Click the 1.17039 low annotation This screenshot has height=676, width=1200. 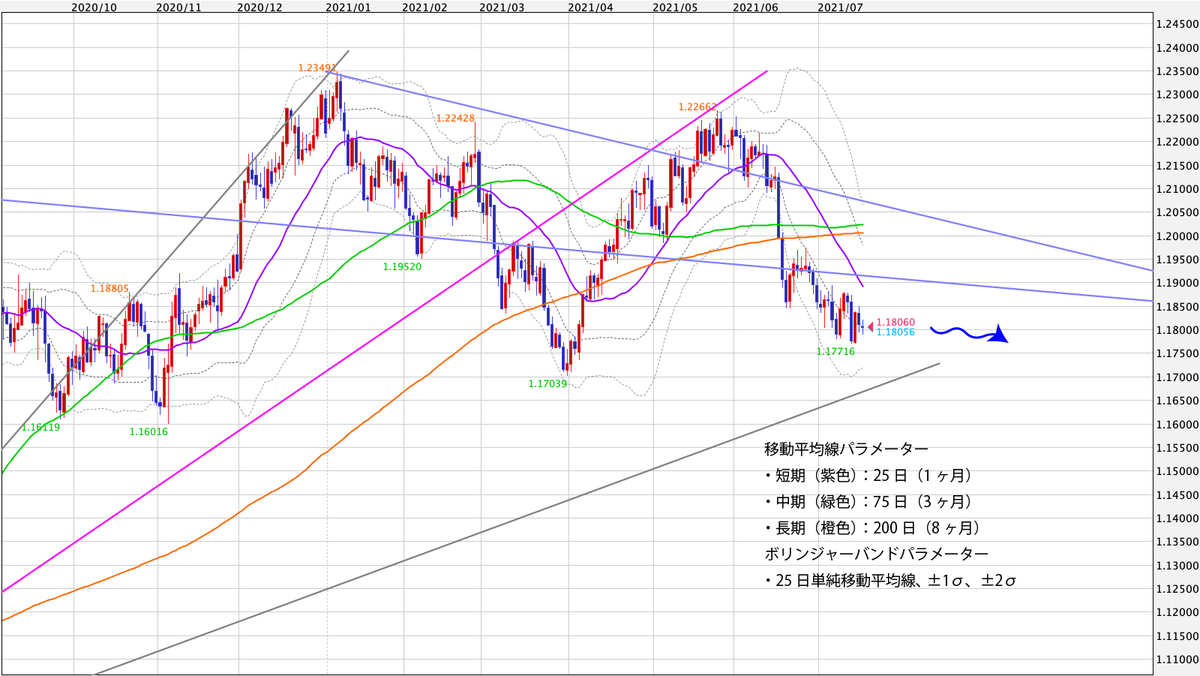[x=548, y=382]
